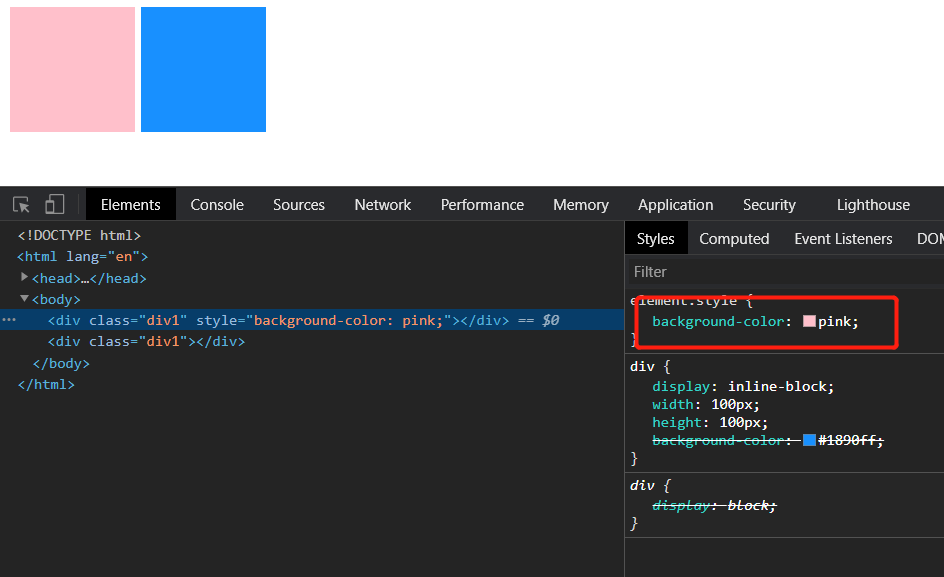Screen dimensions: 944x577
Task: Collapse the body element node
Action: [x=25, y=298]
